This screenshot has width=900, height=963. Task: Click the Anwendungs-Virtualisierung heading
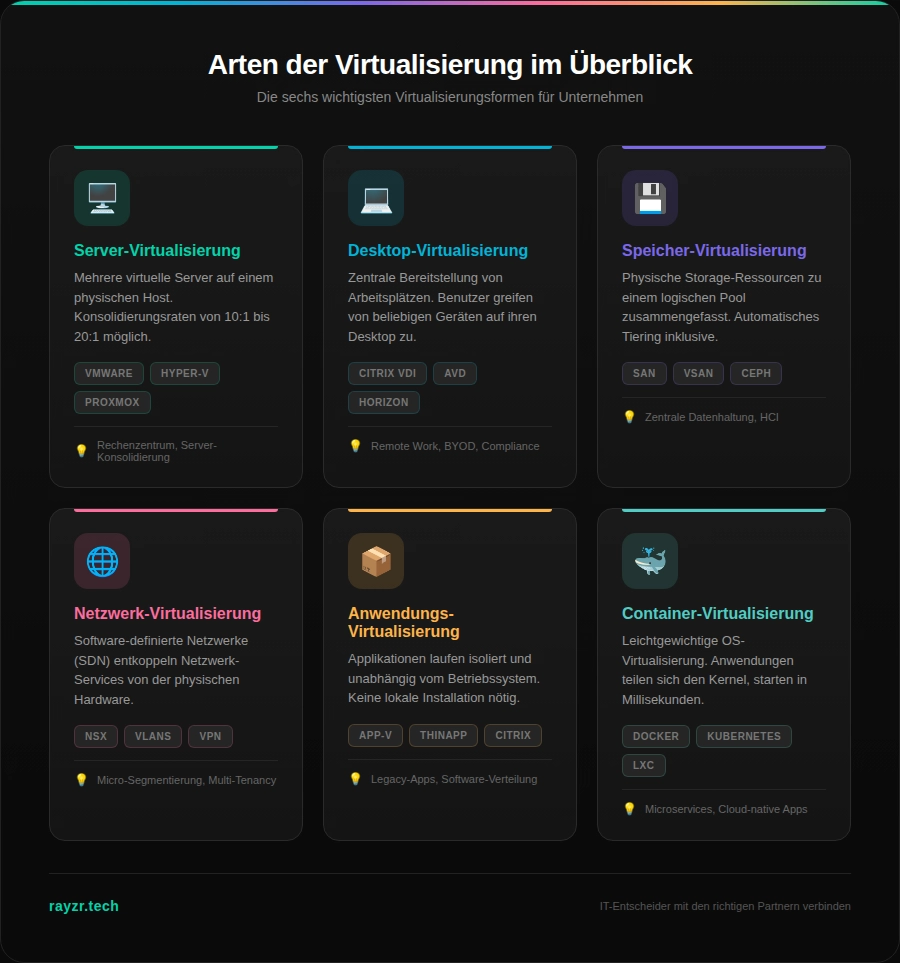404,622
